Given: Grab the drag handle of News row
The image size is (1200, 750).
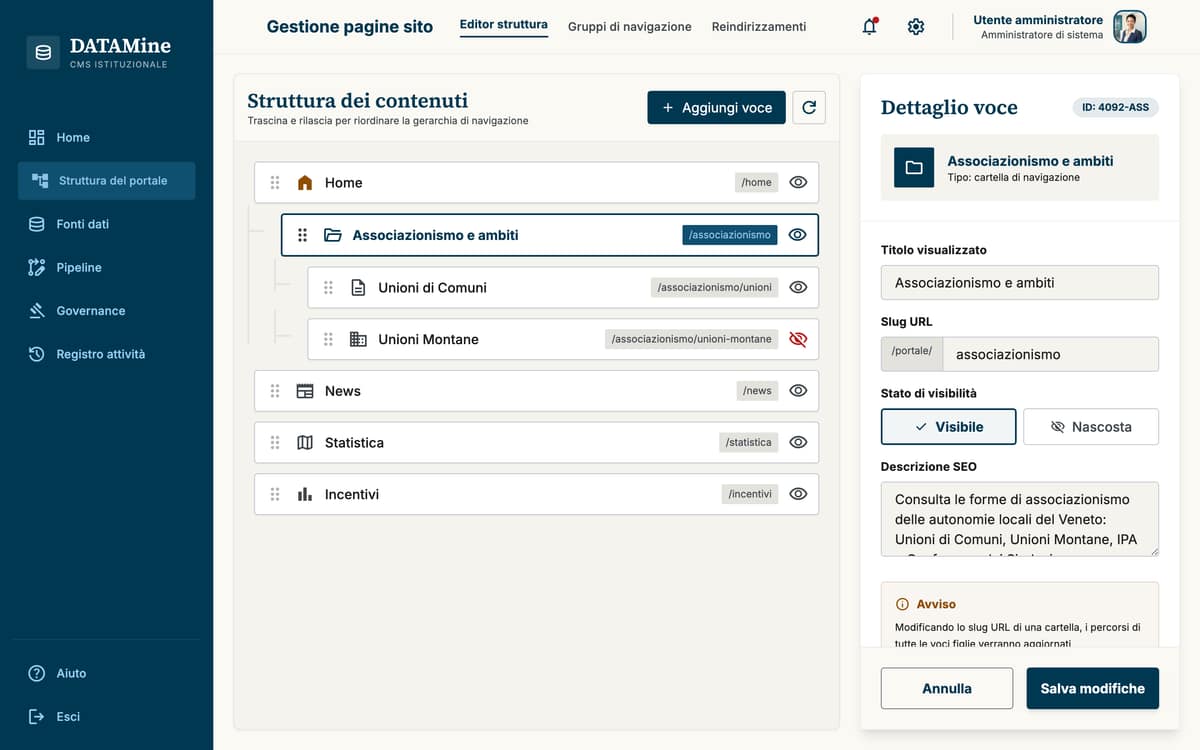Looking at the screenshot, I should (x=275, y=391).
